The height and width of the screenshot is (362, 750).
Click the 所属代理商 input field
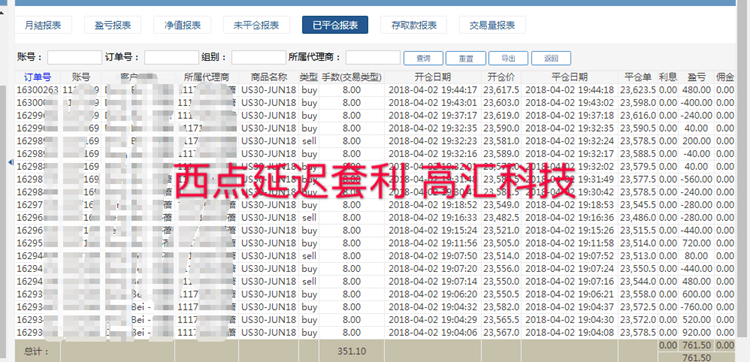click(x=373, y=58)
